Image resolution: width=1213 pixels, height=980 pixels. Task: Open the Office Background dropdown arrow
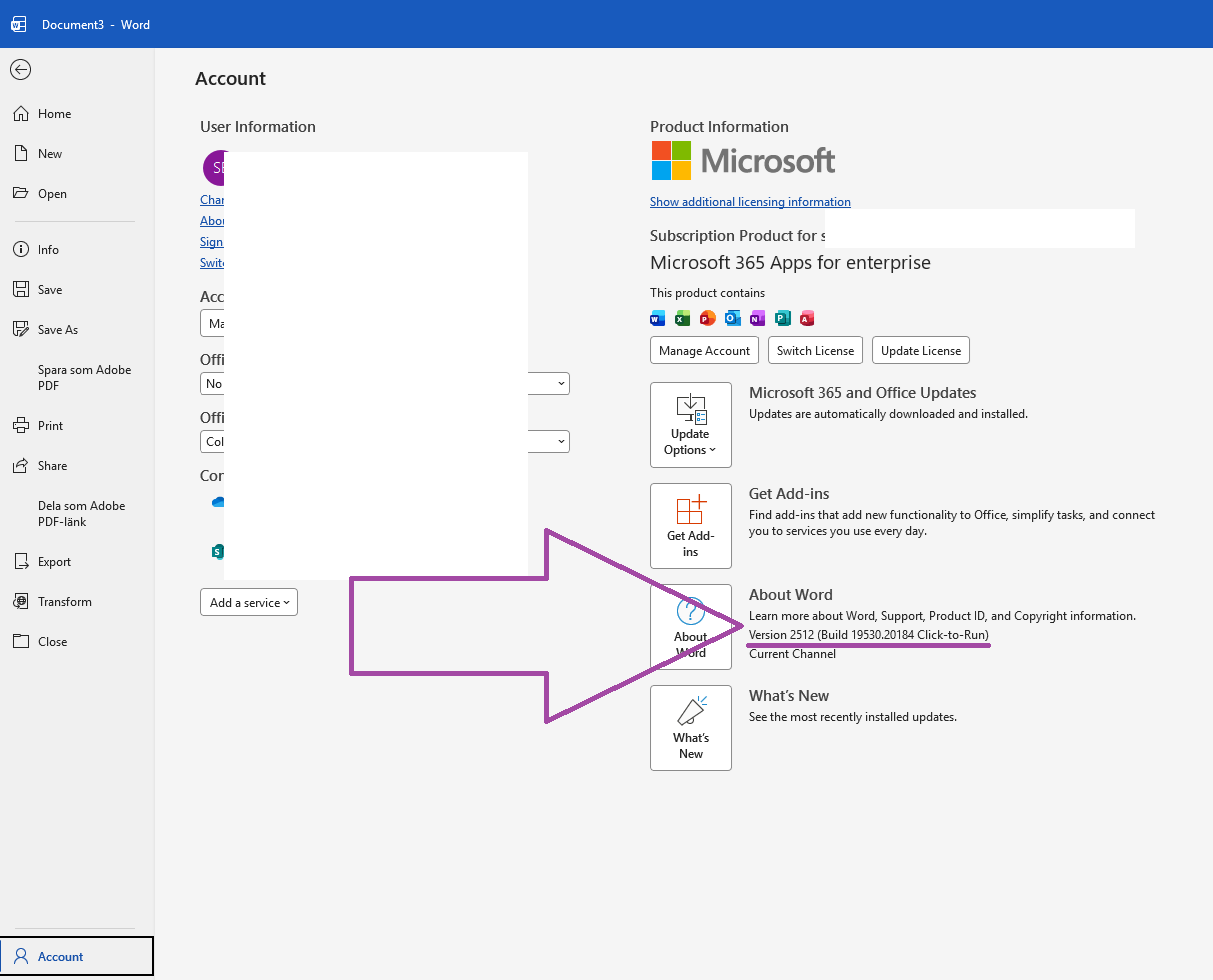tap(562, 383)
